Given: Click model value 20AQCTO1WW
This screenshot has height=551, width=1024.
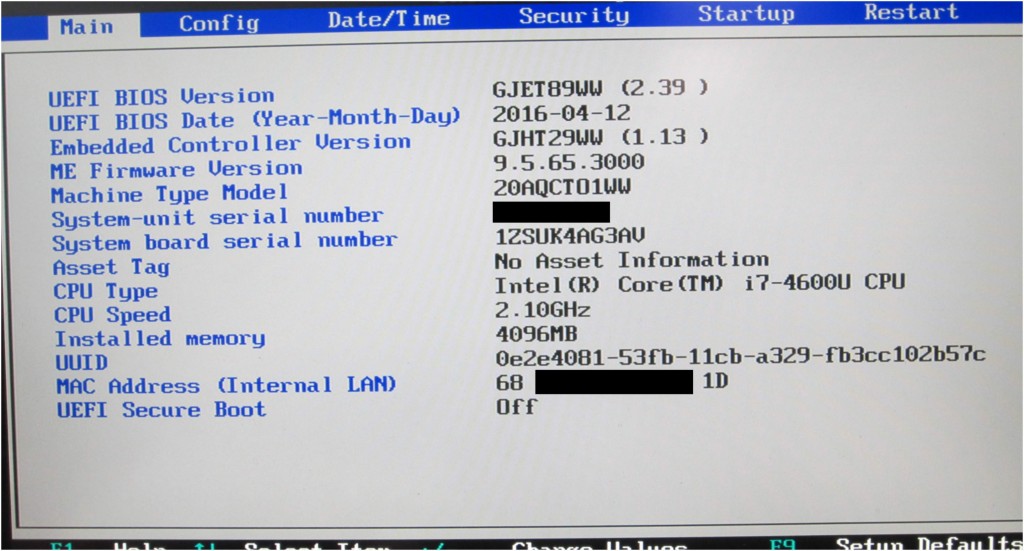Looking at the screenshot, I should tap(562, 187).
